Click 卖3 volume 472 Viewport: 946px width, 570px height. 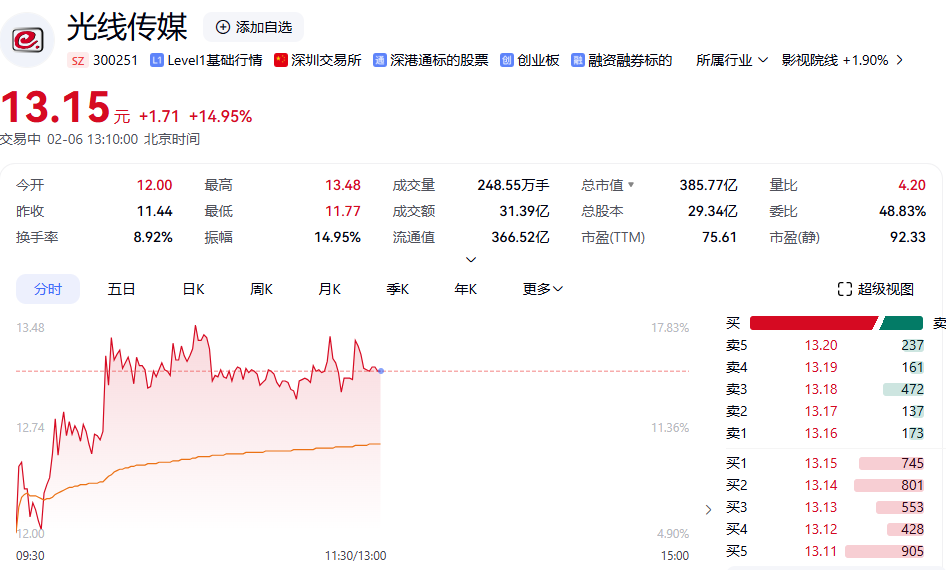pos(912,389)
